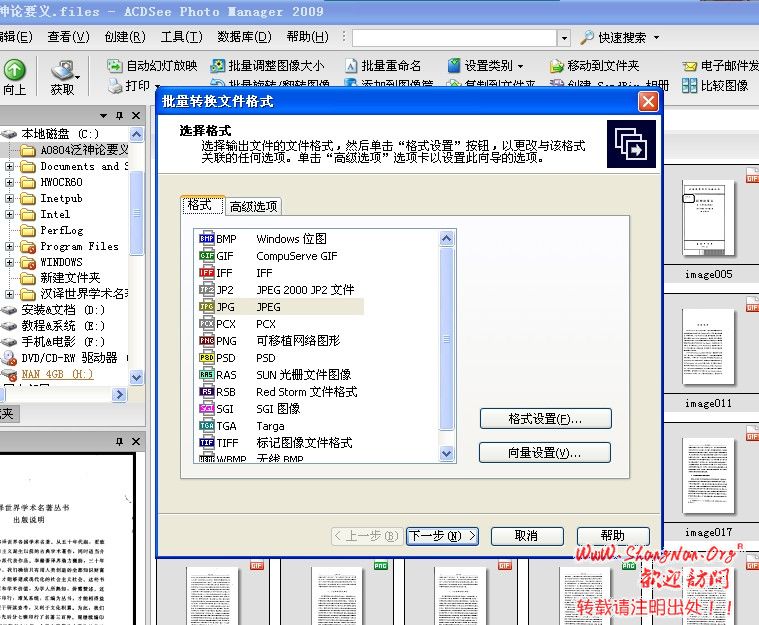Start auto slideshow (自动幻灯放映)

tap(152, 65)
